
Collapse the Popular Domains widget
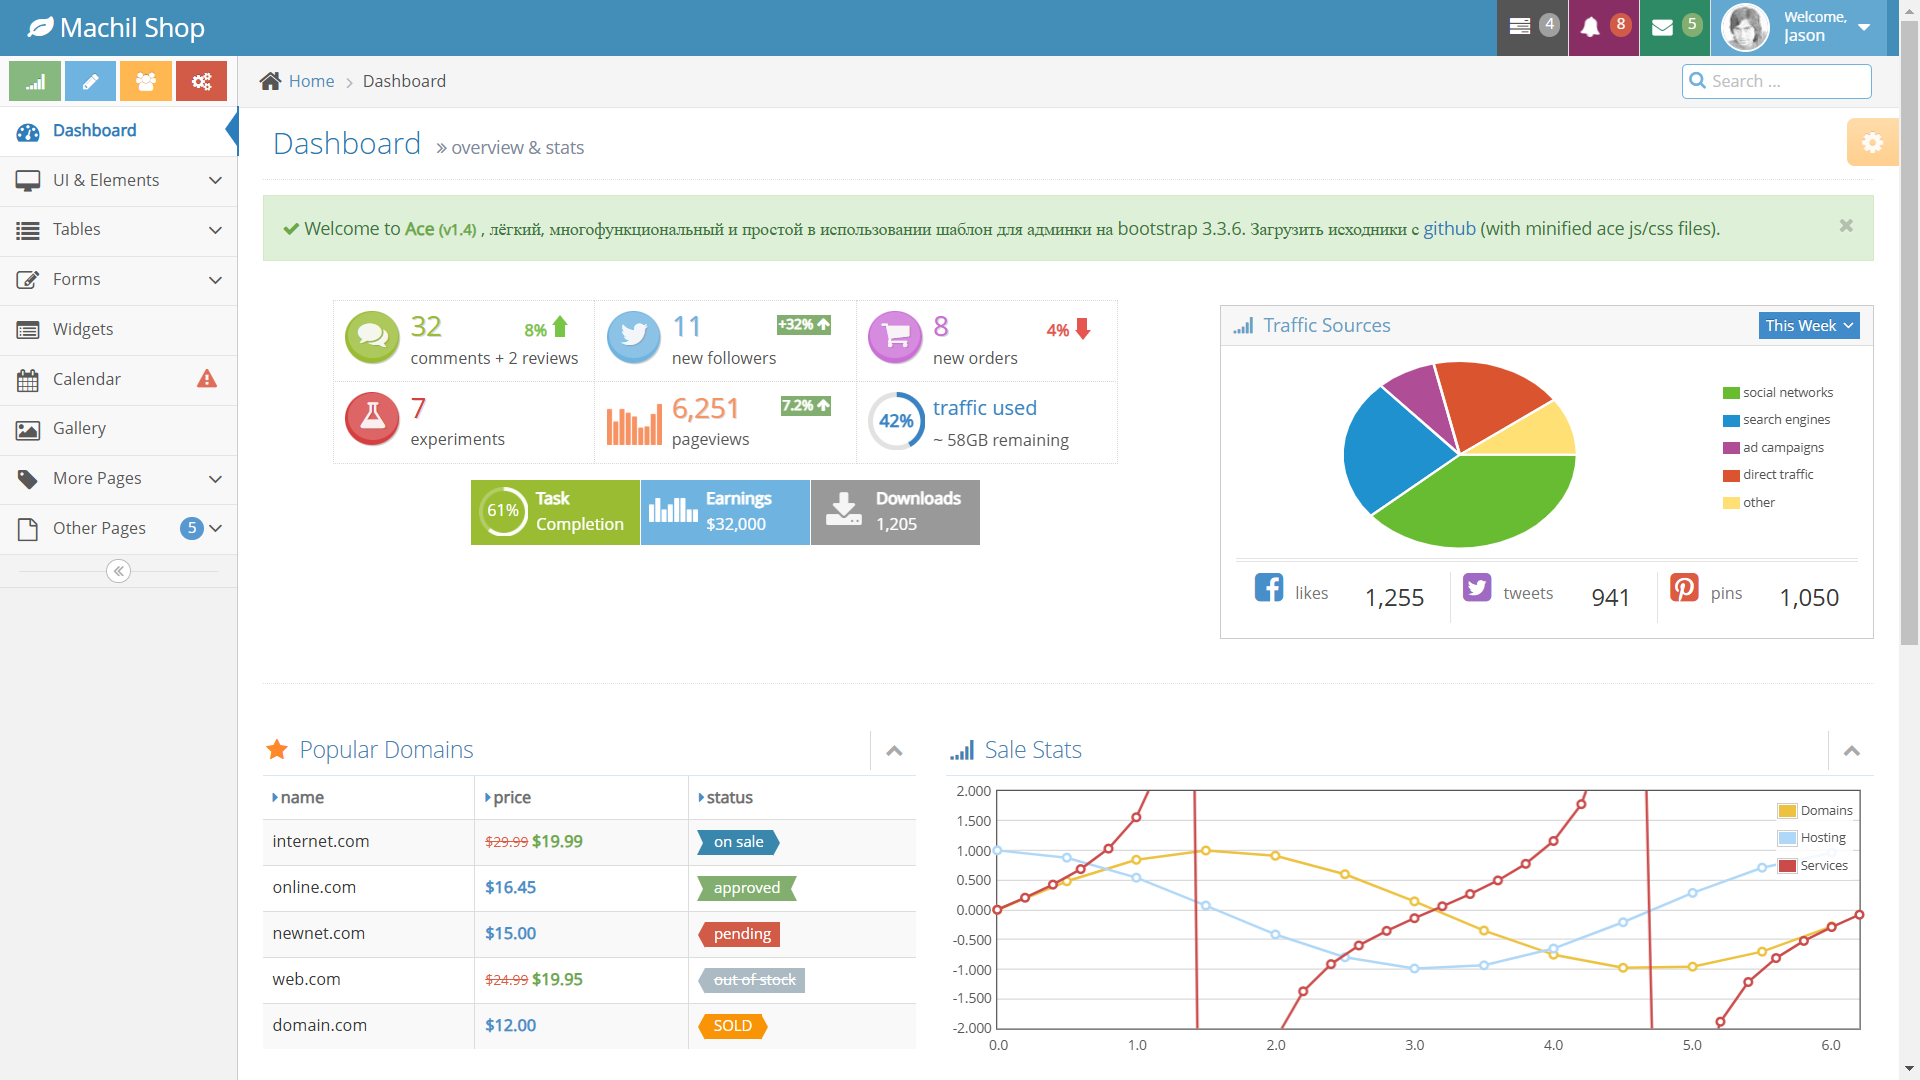point(894,751)
